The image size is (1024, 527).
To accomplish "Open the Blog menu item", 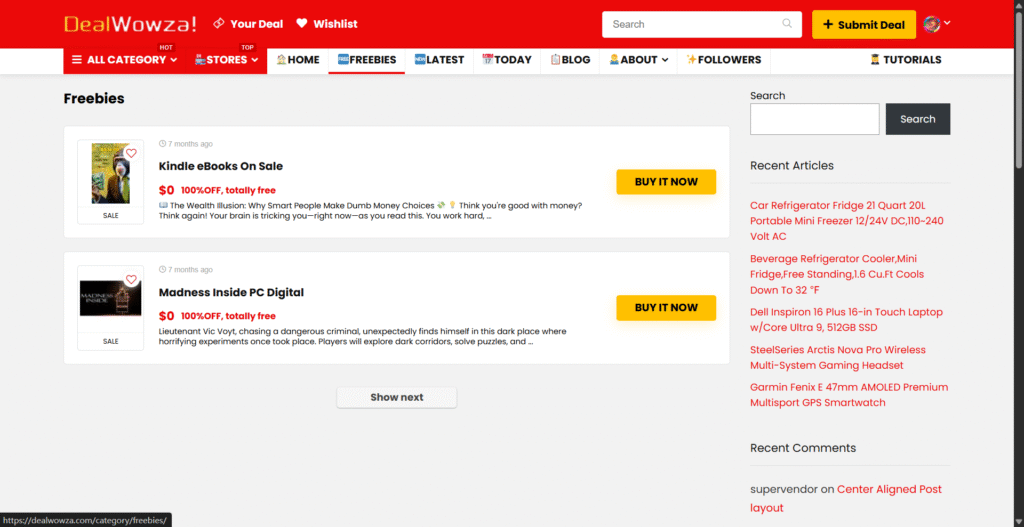I will [570, 60].
